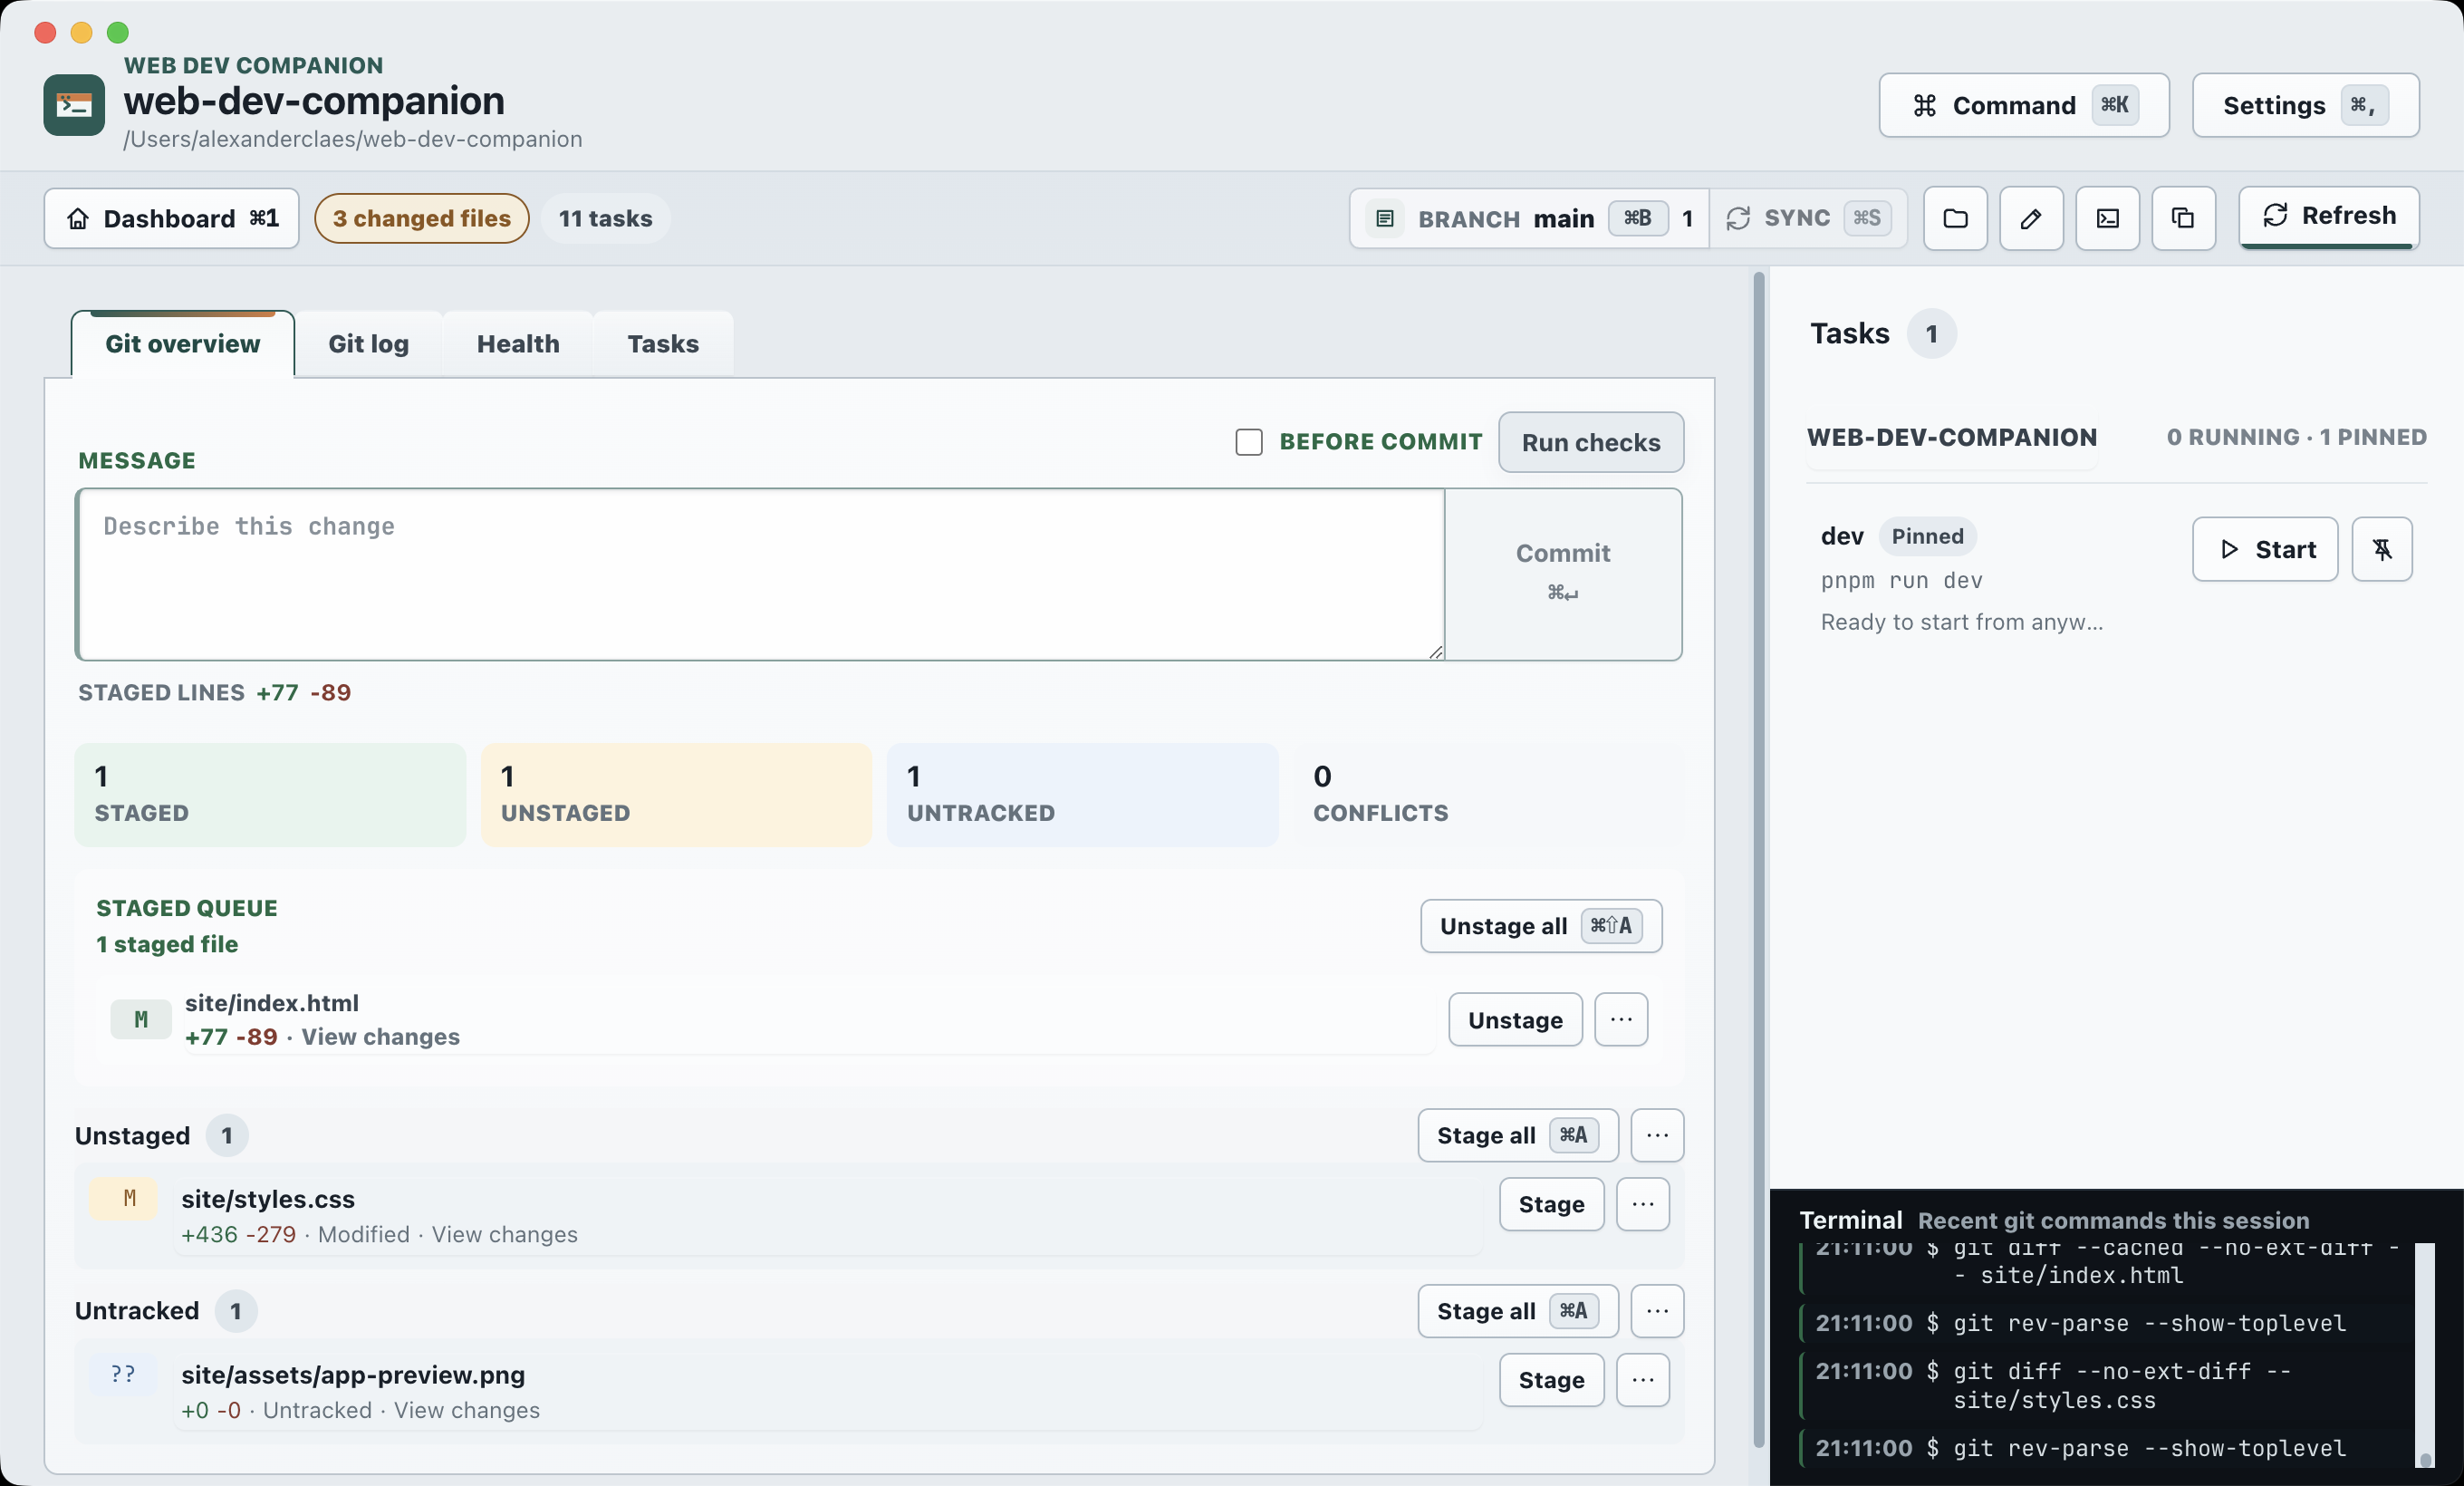Click the WEB-DEV-COMPANION task group header
The image size is (2464, 1486).
pyautogui.click(x=1951, y=437)
